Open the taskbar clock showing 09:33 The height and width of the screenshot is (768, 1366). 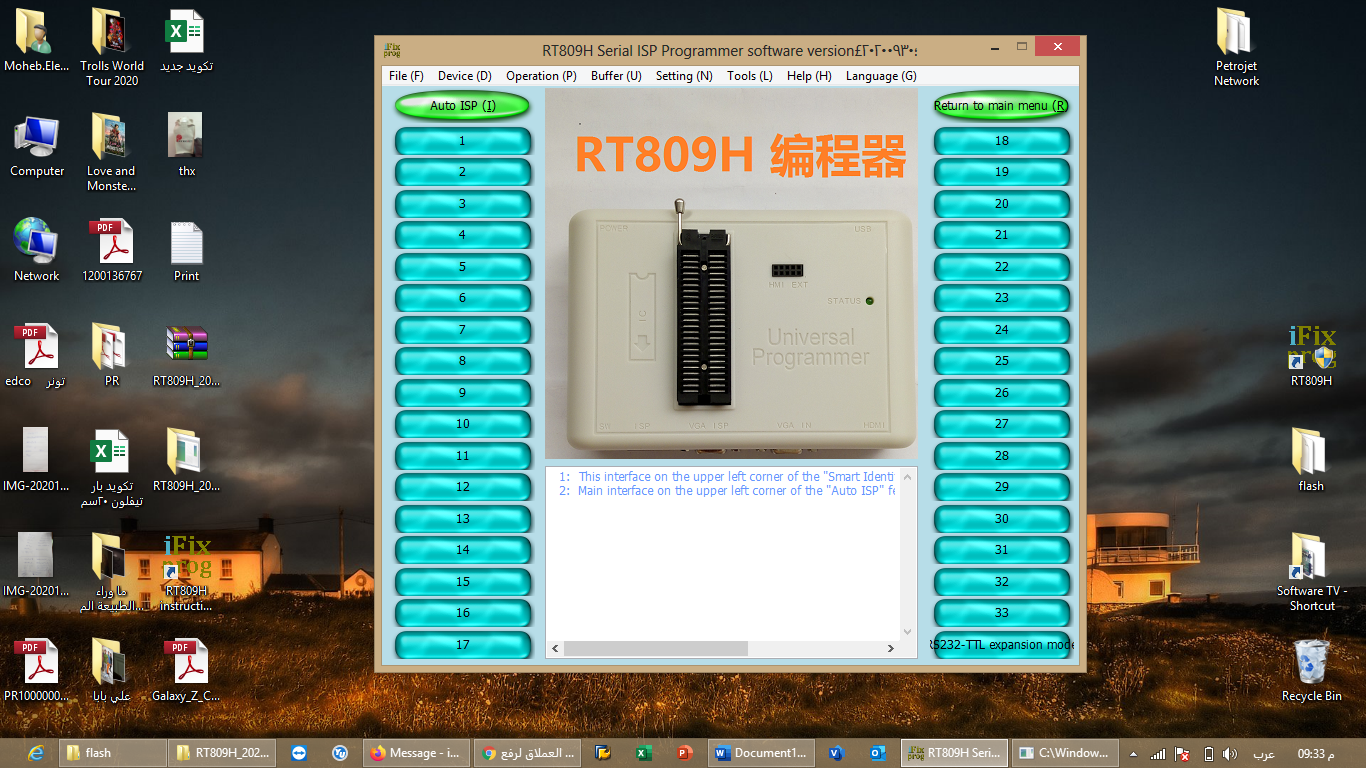click(1317, 753)
